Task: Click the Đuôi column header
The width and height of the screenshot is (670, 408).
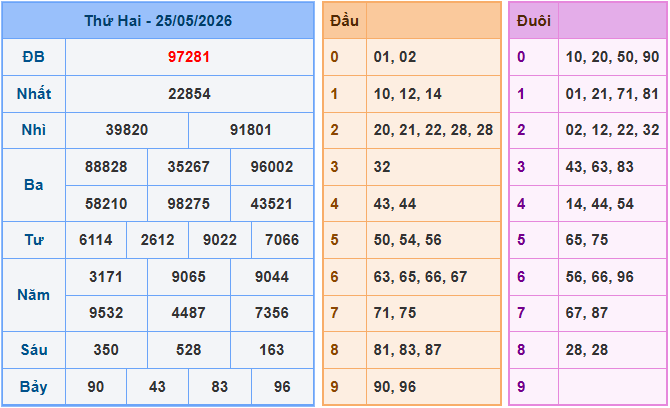Action: tap(534, 21)
